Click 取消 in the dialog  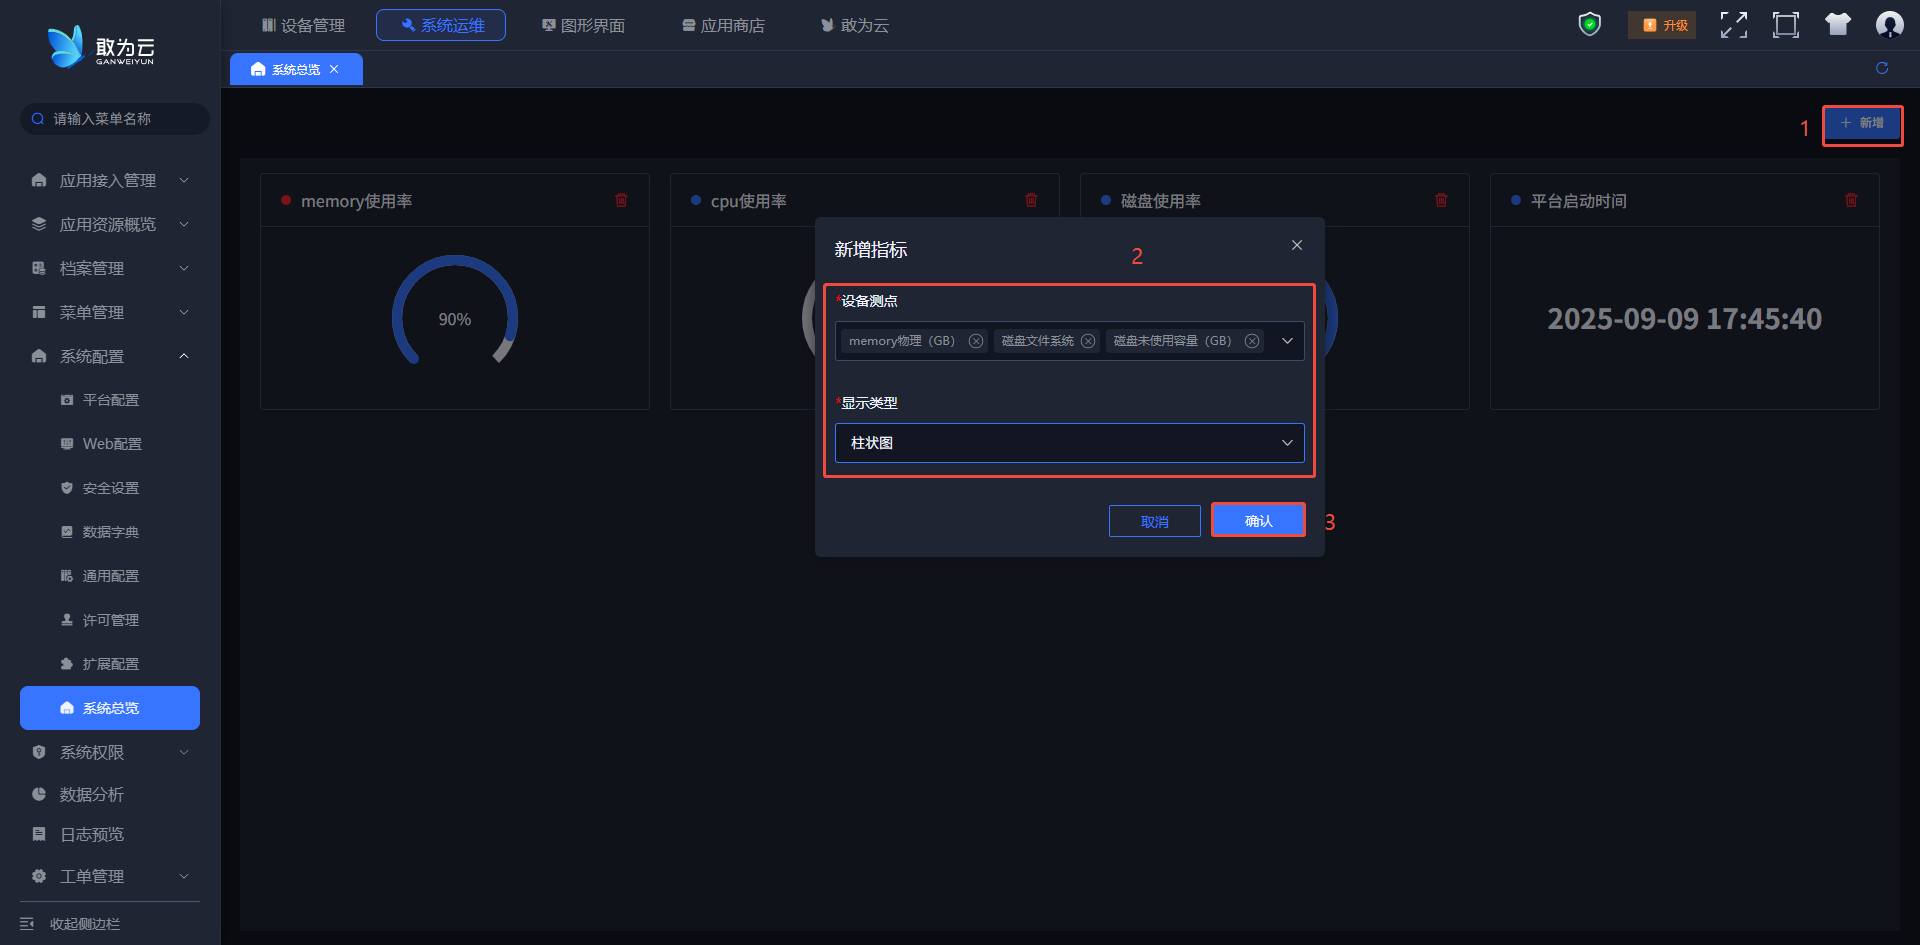pos(1154,521)
